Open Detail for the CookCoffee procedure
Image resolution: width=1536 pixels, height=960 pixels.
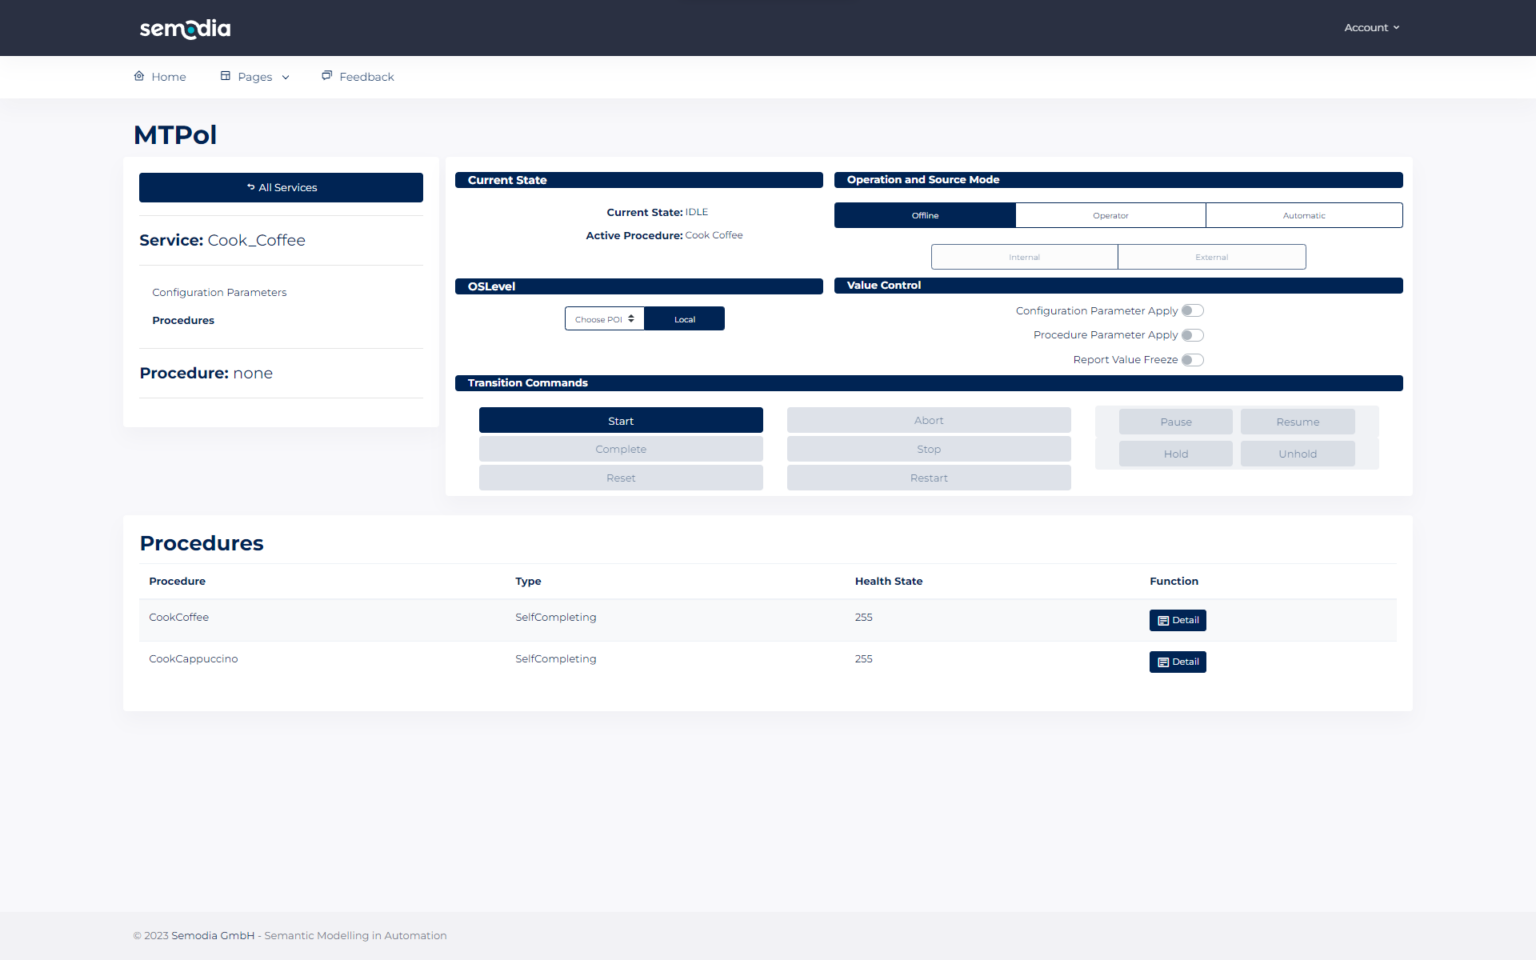[1177, 620]
